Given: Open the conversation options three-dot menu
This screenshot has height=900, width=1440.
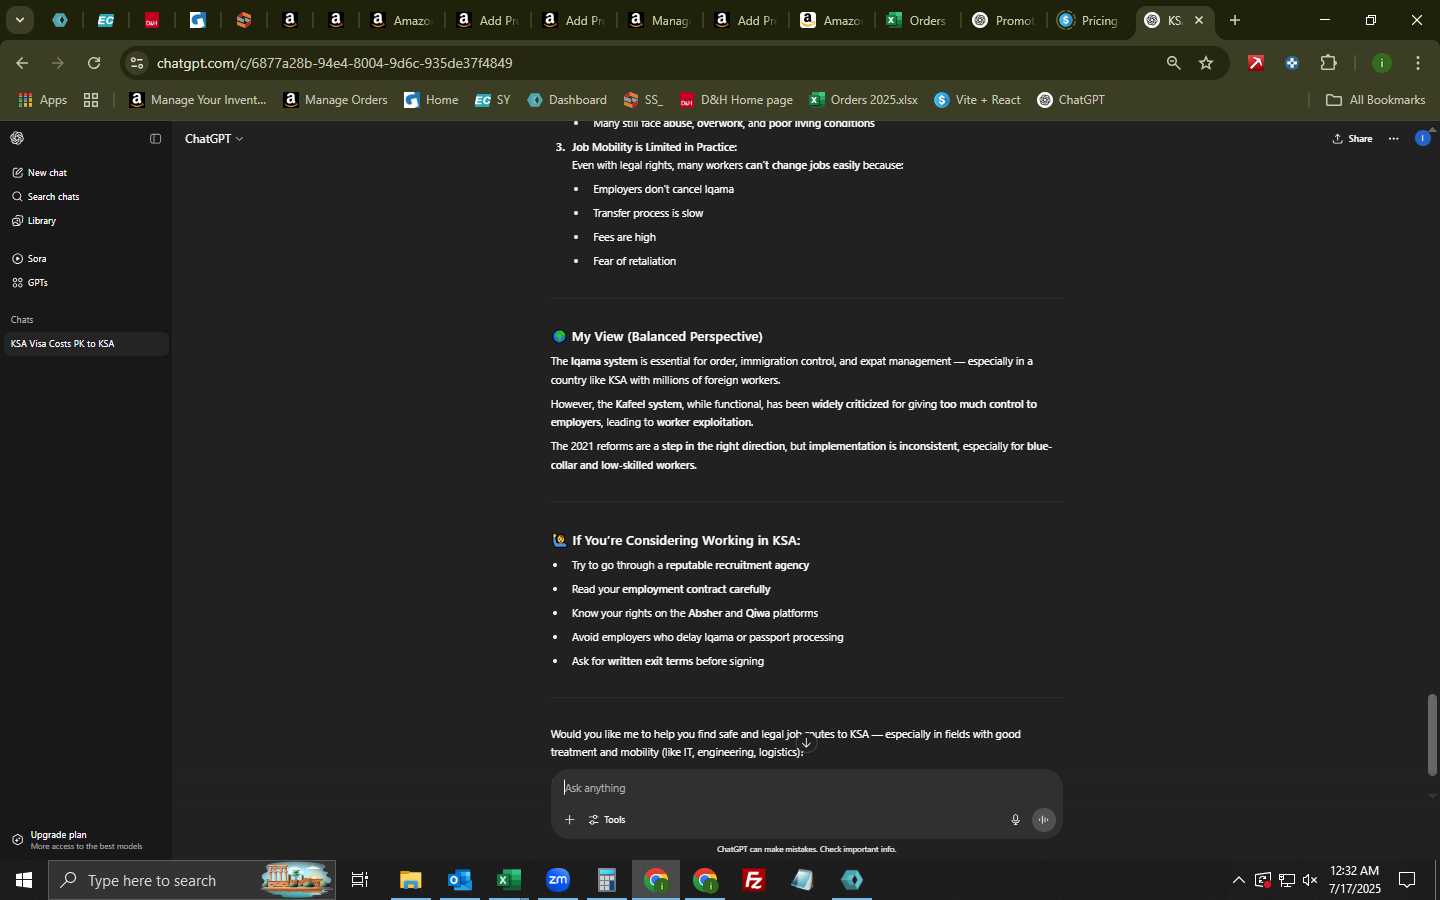Looking at the screenshot, I should (1395, 139).
